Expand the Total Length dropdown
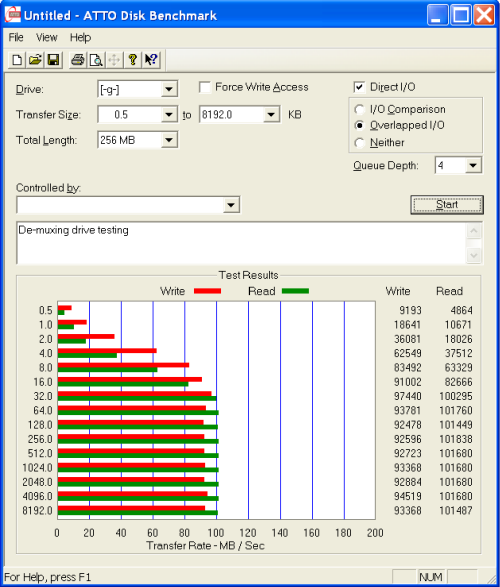The image size is (500, 587). pyautogui.click(x=169, y=140)
